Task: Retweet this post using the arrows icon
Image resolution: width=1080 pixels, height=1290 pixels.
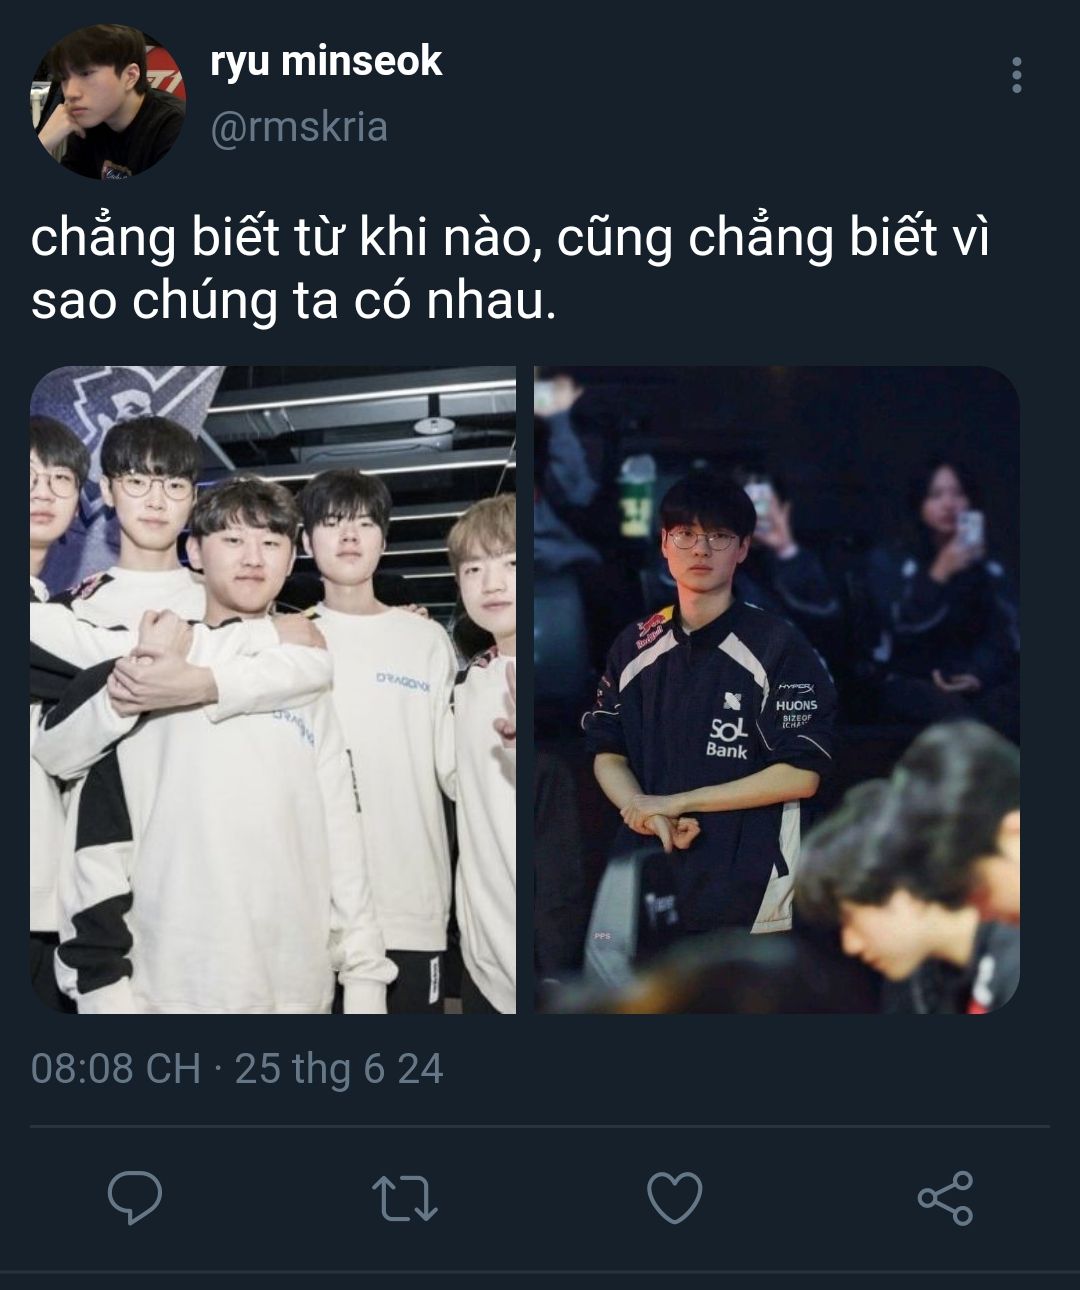Action: click(x=405, y=1198)
